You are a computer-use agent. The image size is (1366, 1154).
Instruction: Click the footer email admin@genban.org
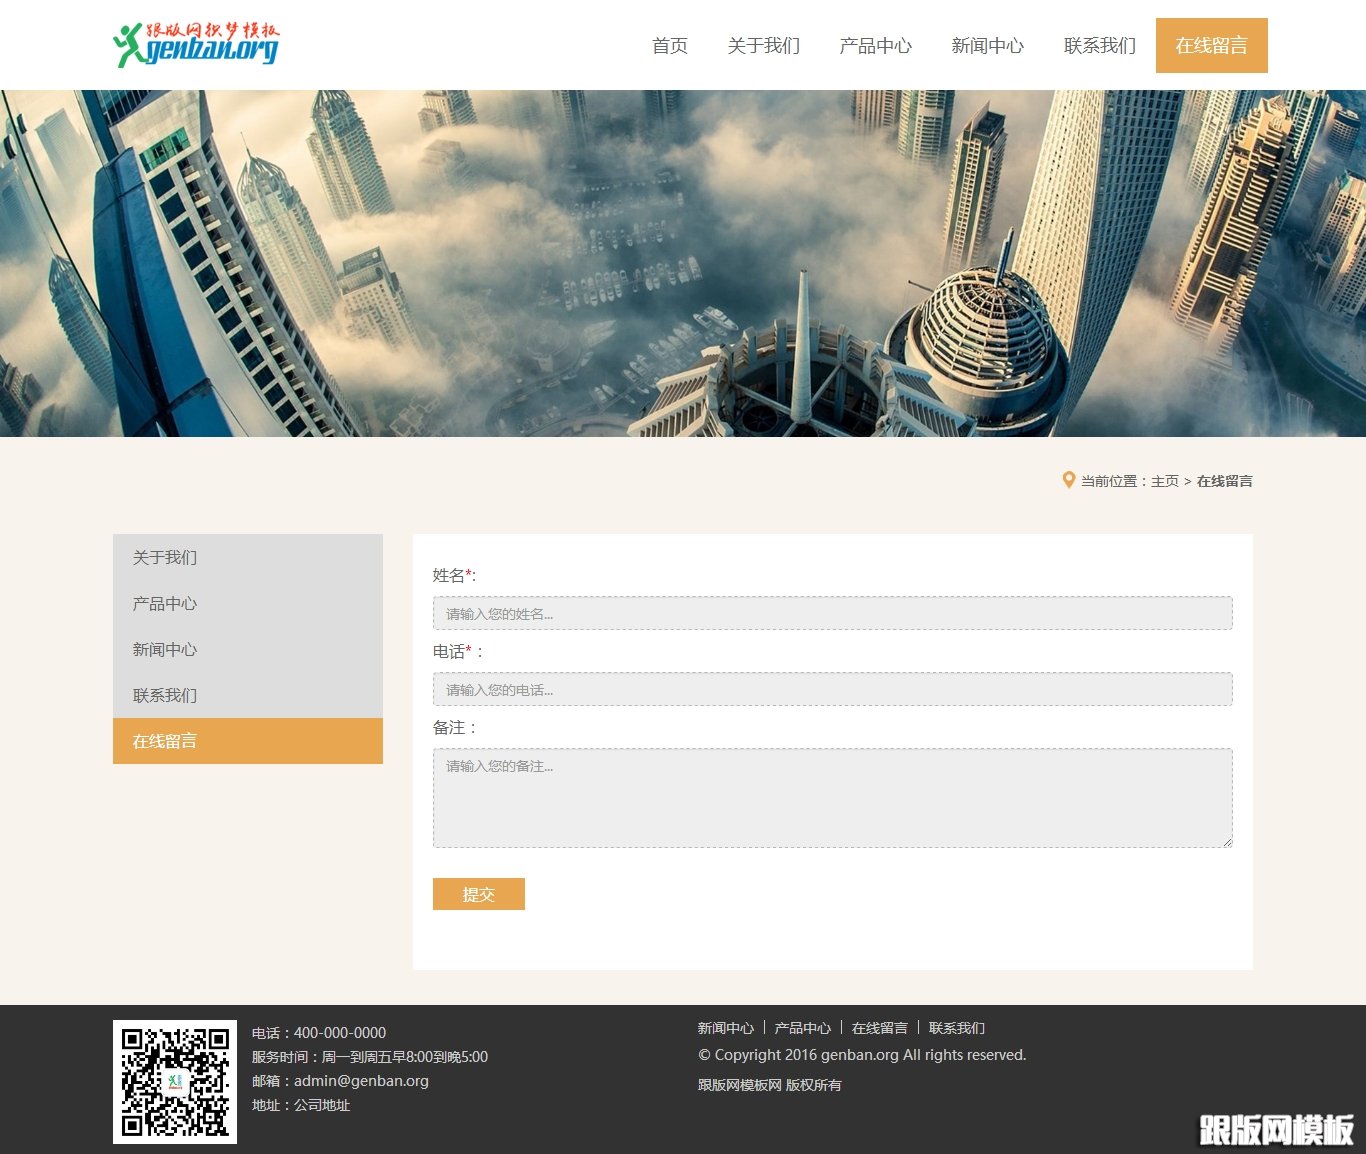361,1081
